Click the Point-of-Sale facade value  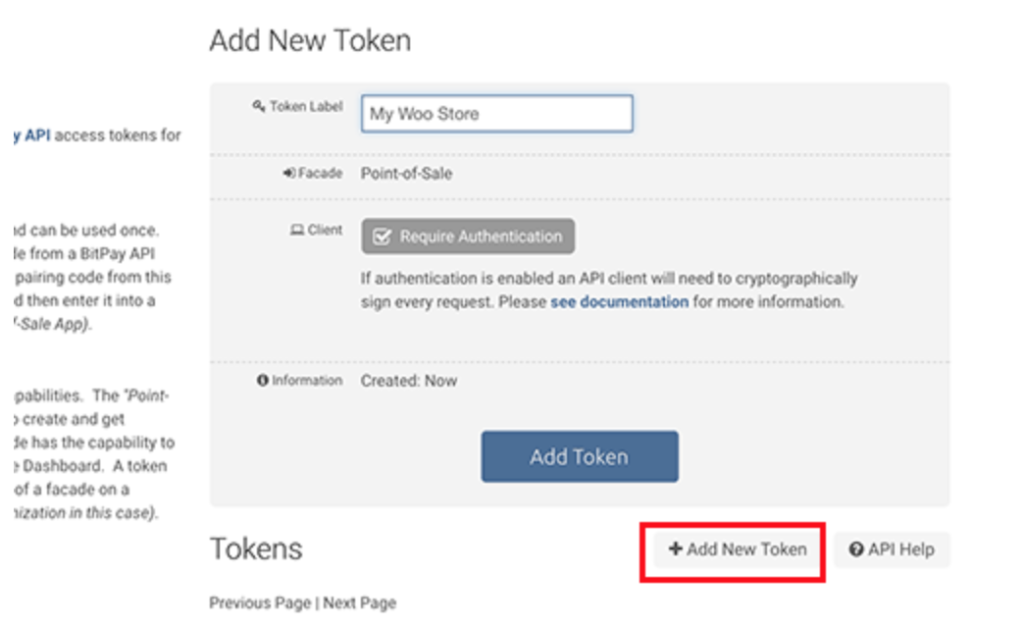406,173
